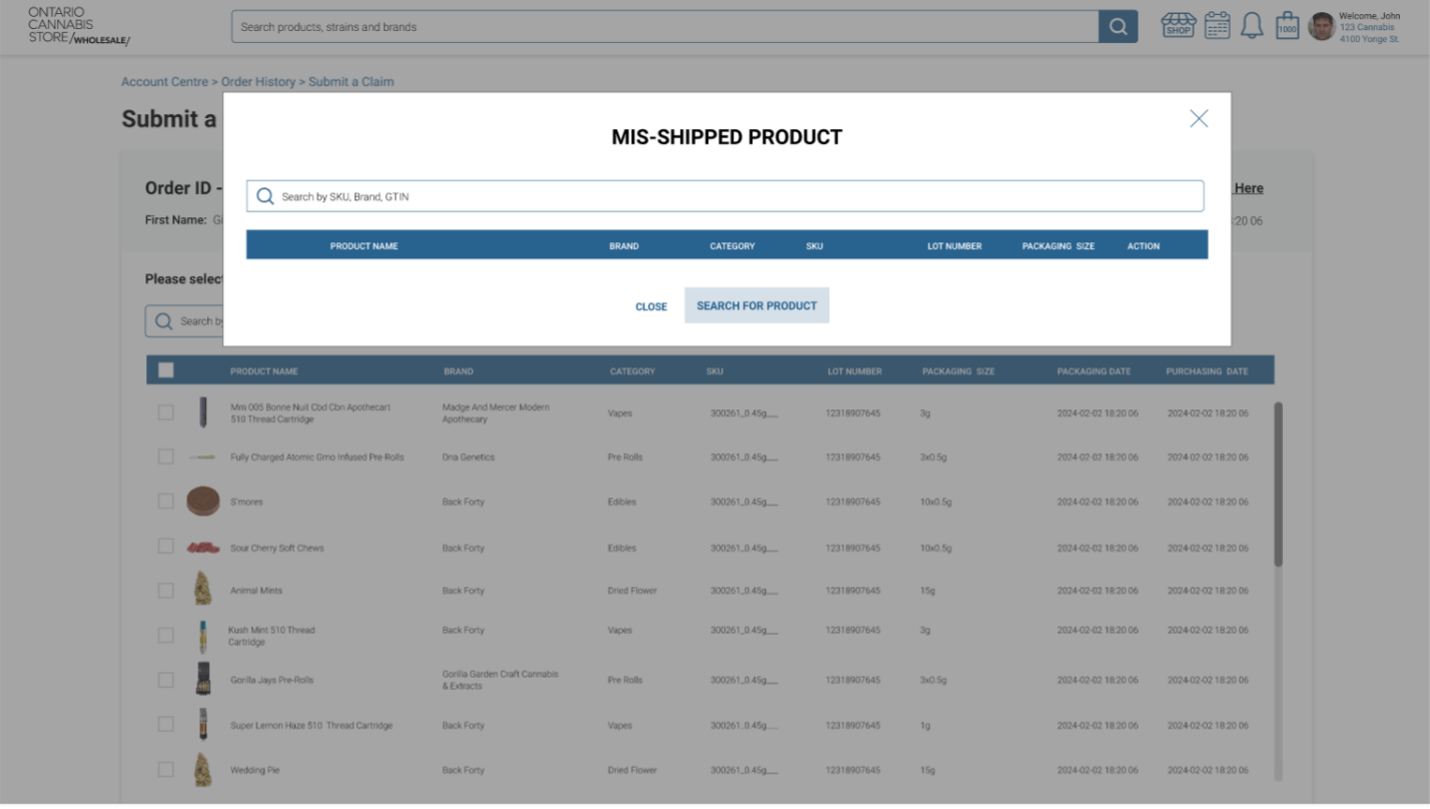Focus the top search products, strains and brands field
Image resolution: width=1430 pixels, height=809 pixels.
pos(665,27)
